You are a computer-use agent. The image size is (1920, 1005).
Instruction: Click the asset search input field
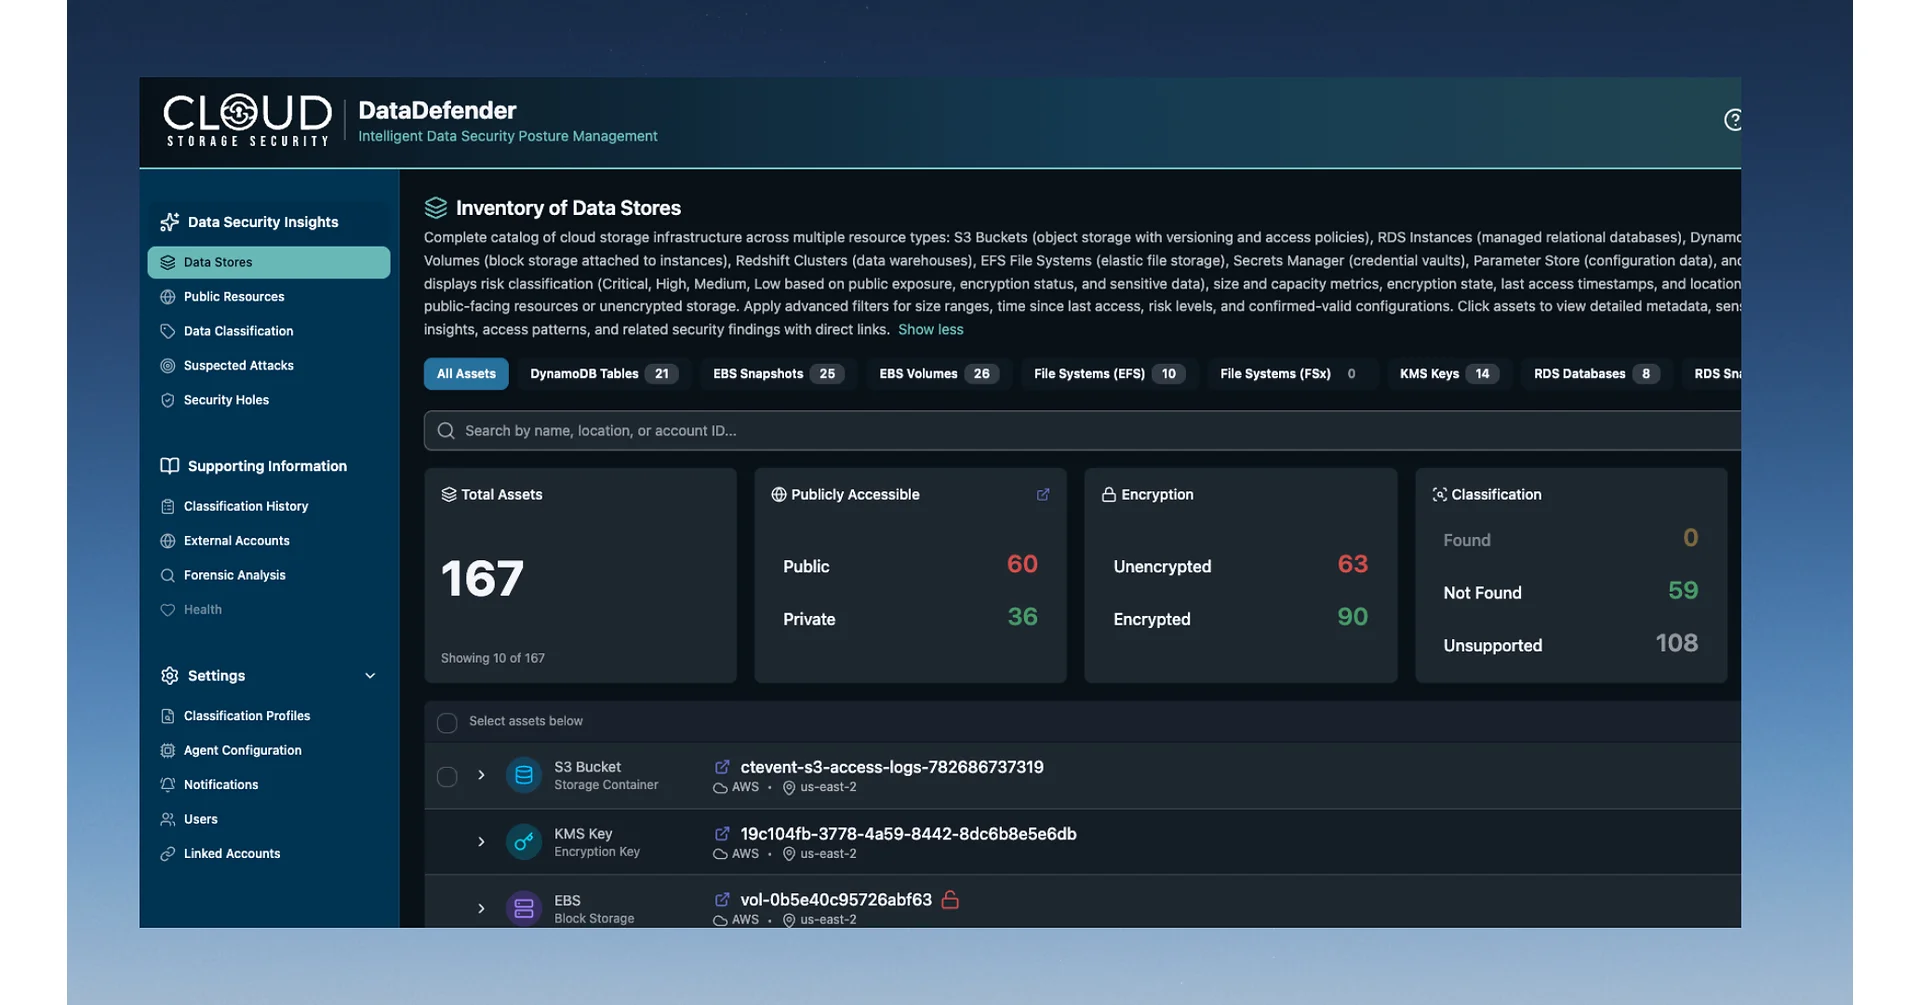pos(1082,431)
